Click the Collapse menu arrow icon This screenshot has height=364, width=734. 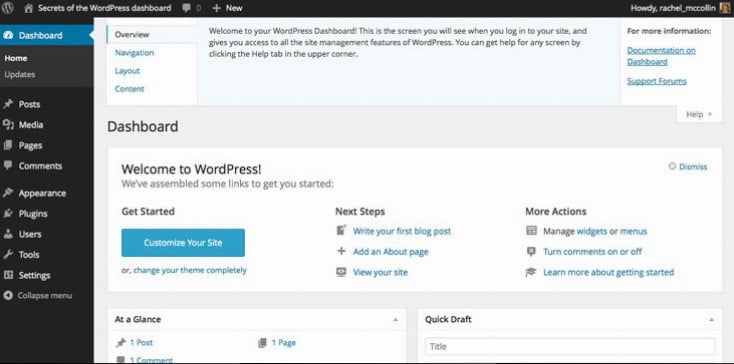8,296
